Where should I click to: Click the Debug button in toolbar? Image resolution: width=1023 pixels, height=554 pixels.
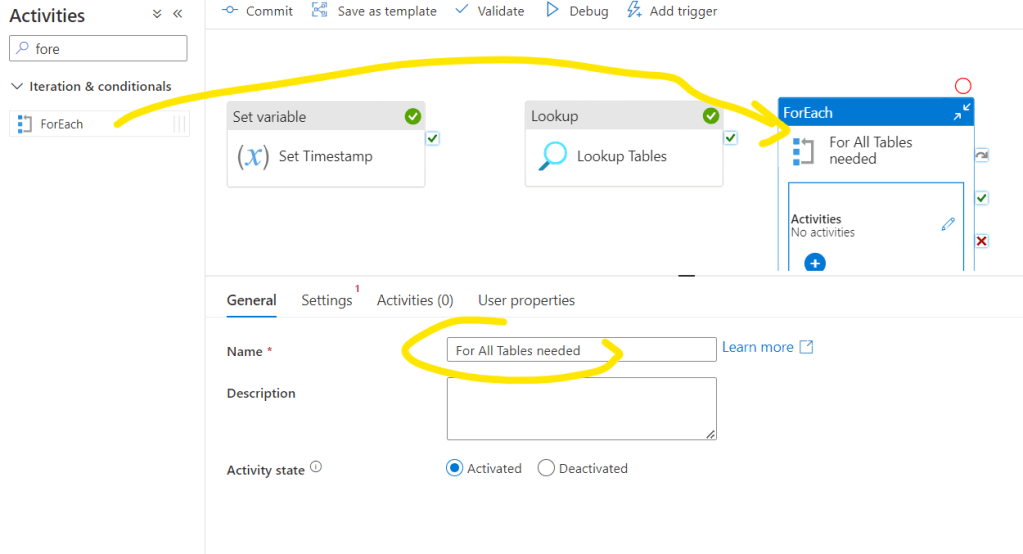[577, 11]
